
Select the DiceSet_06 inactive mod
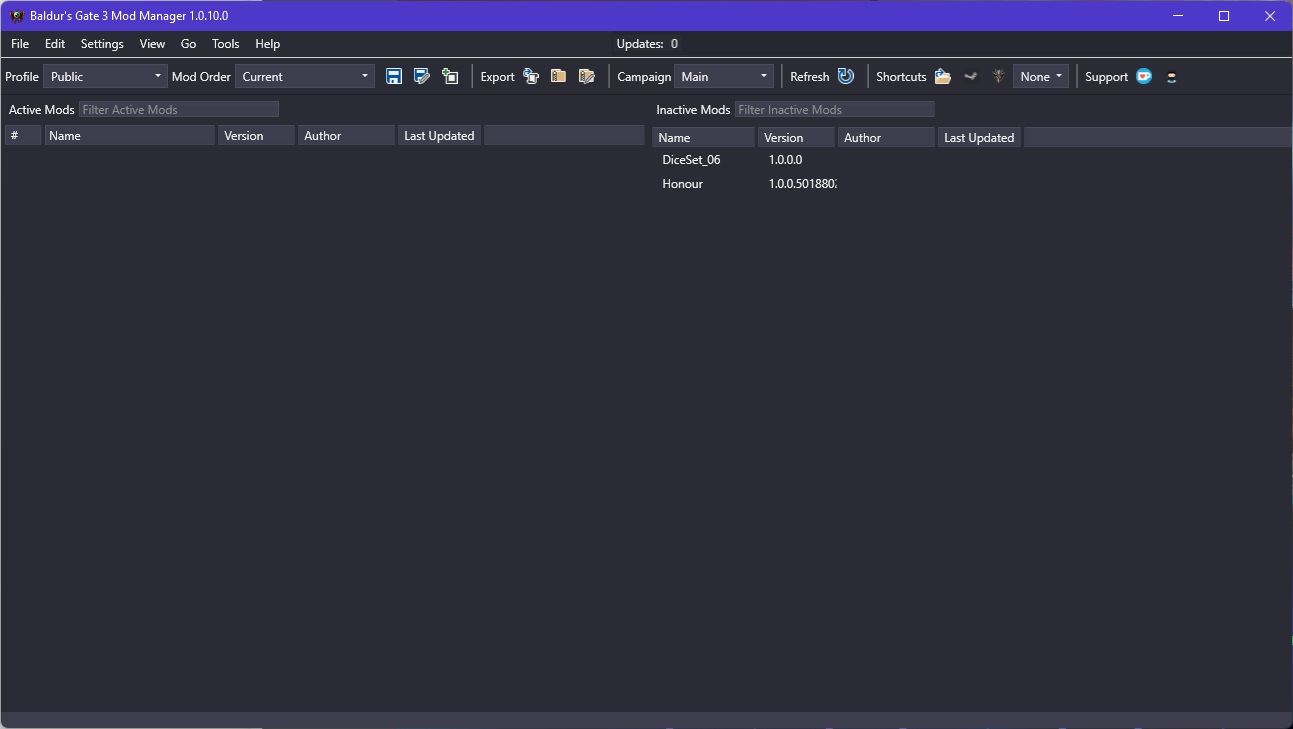tap(691, 160)
